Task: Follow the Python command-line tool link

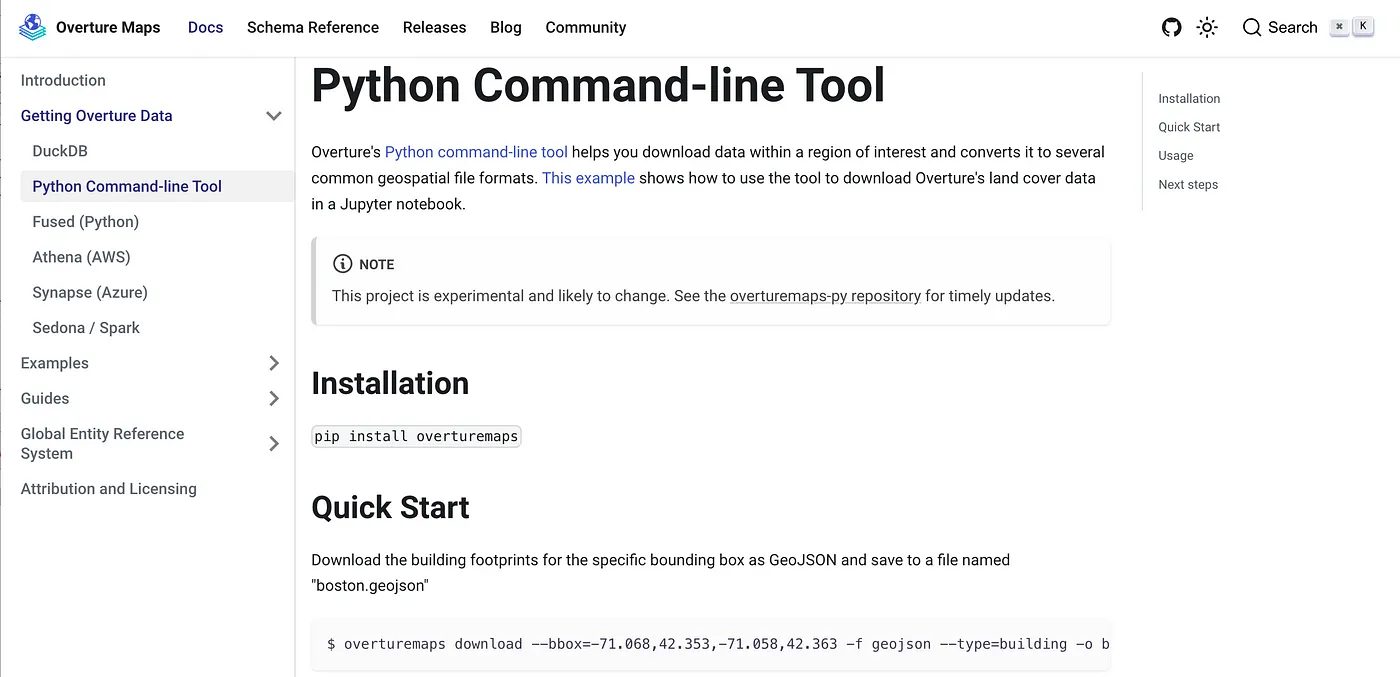Action: tap(476, 152)
